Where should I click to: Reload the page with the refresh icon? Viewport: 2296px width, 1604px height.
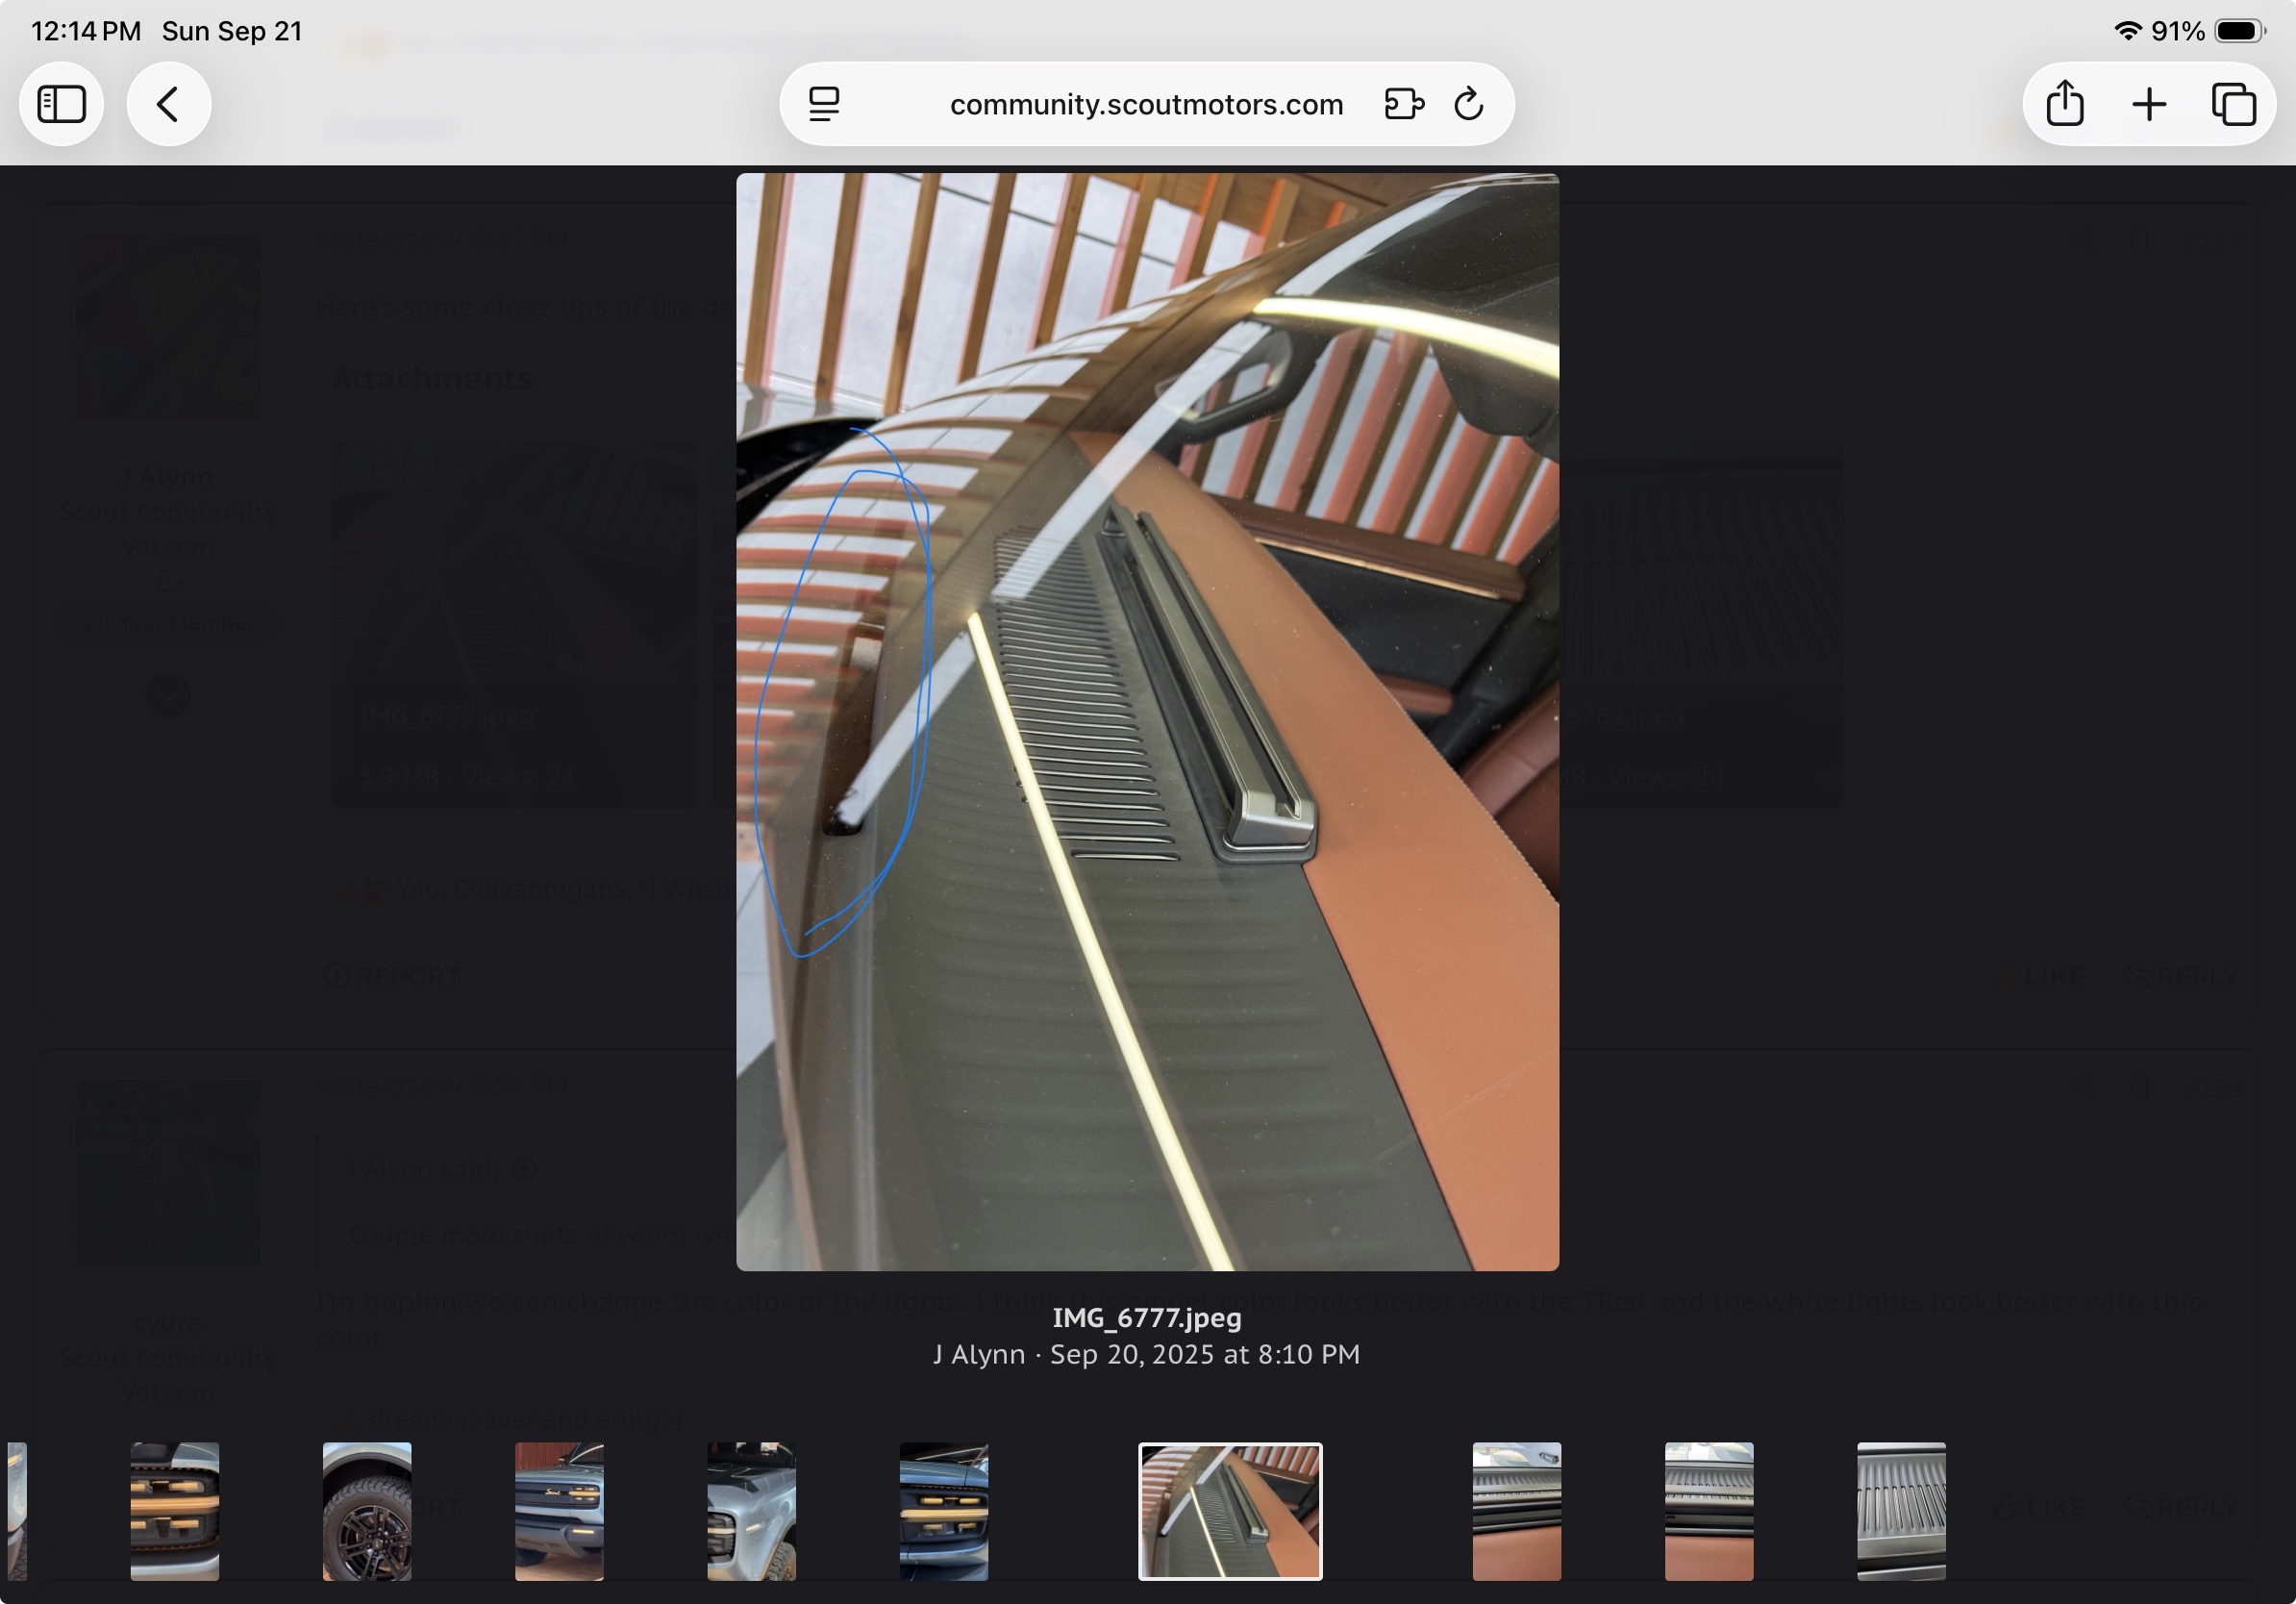pos(1468,104)
